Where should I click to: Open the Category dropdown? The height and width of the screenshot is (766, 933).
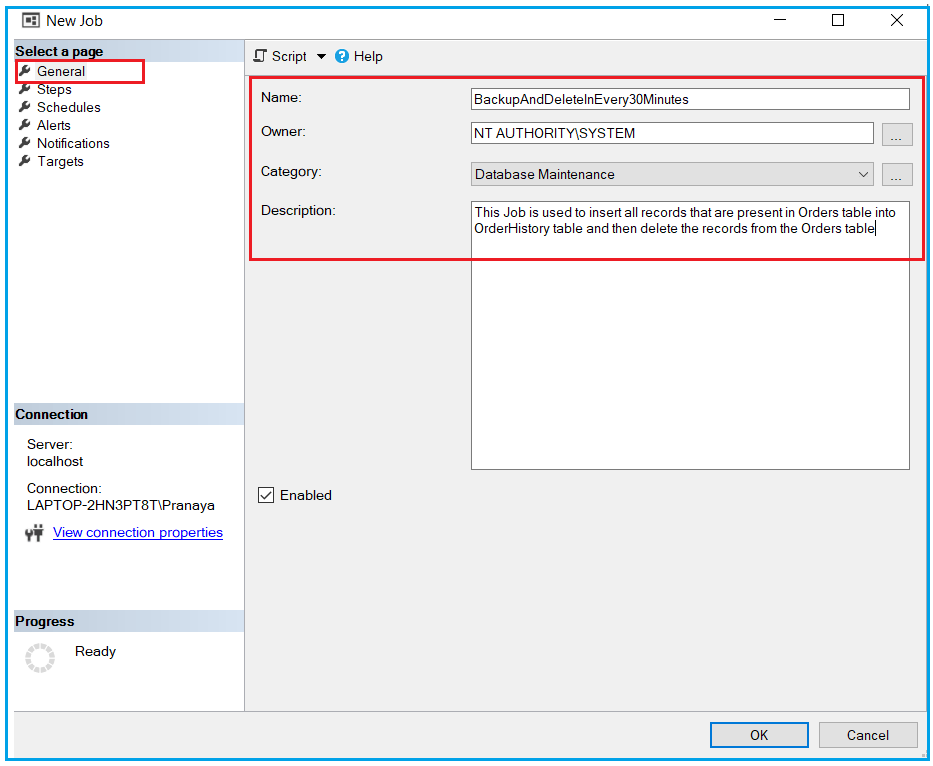[x=862, y=174]
